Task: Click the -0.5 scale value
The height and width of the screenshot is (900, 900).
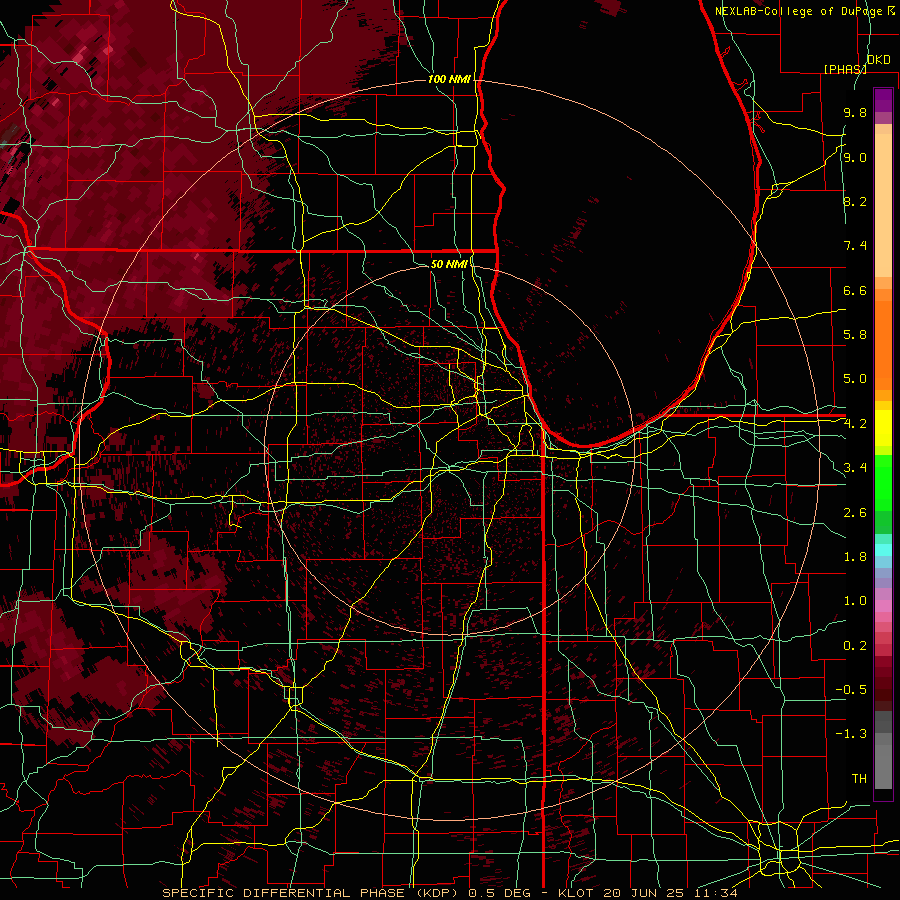Action: [x=851, y=690]
